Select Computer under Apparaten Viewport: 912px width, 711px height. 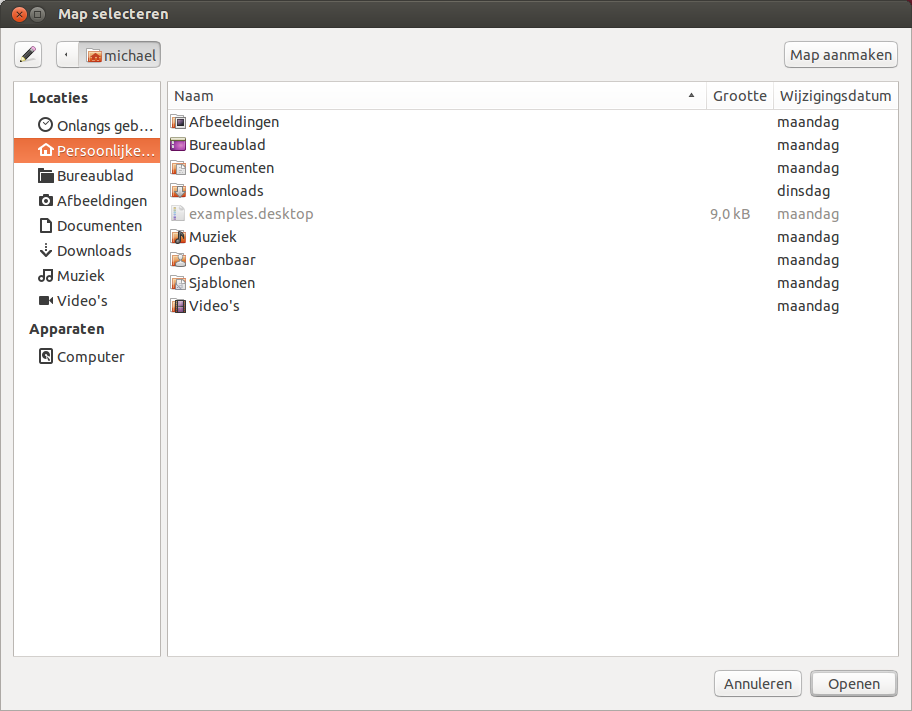(x=90, y=357)
